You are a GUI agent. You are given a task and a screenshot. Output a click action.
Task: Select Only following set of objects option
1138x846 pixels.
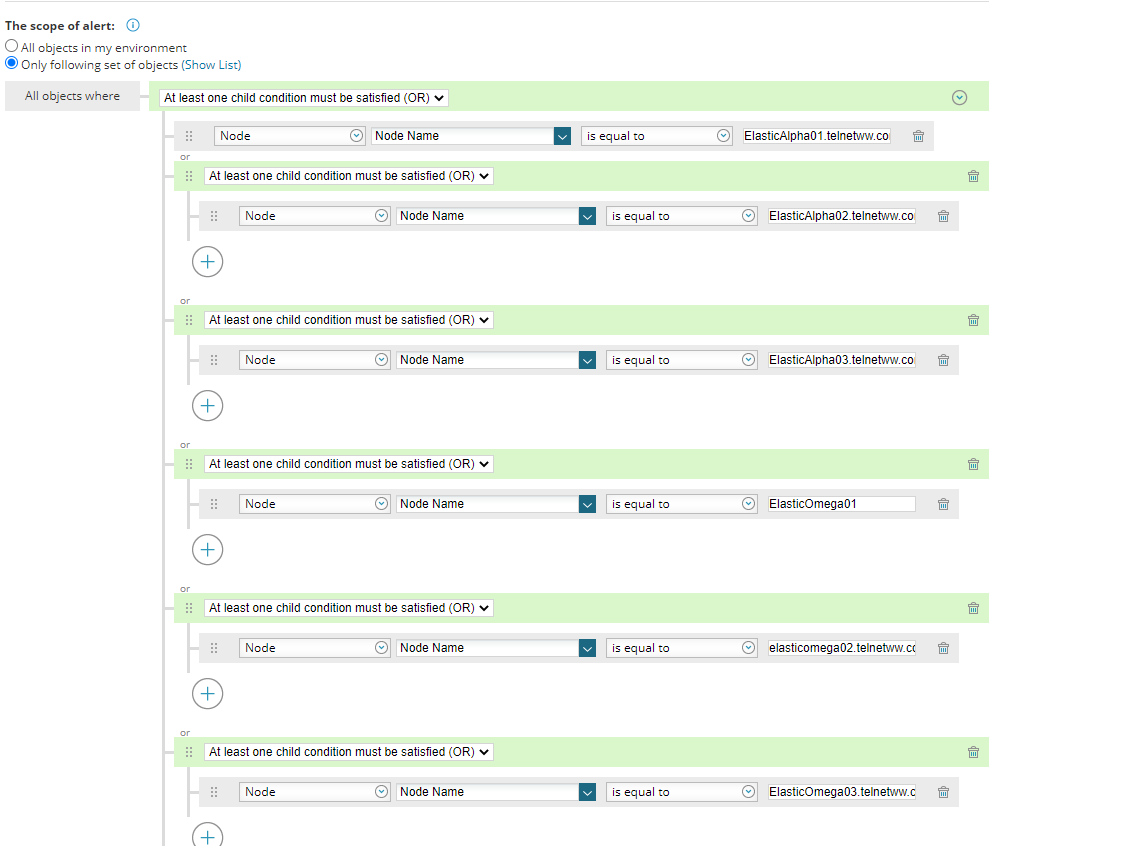pos(12,63)
